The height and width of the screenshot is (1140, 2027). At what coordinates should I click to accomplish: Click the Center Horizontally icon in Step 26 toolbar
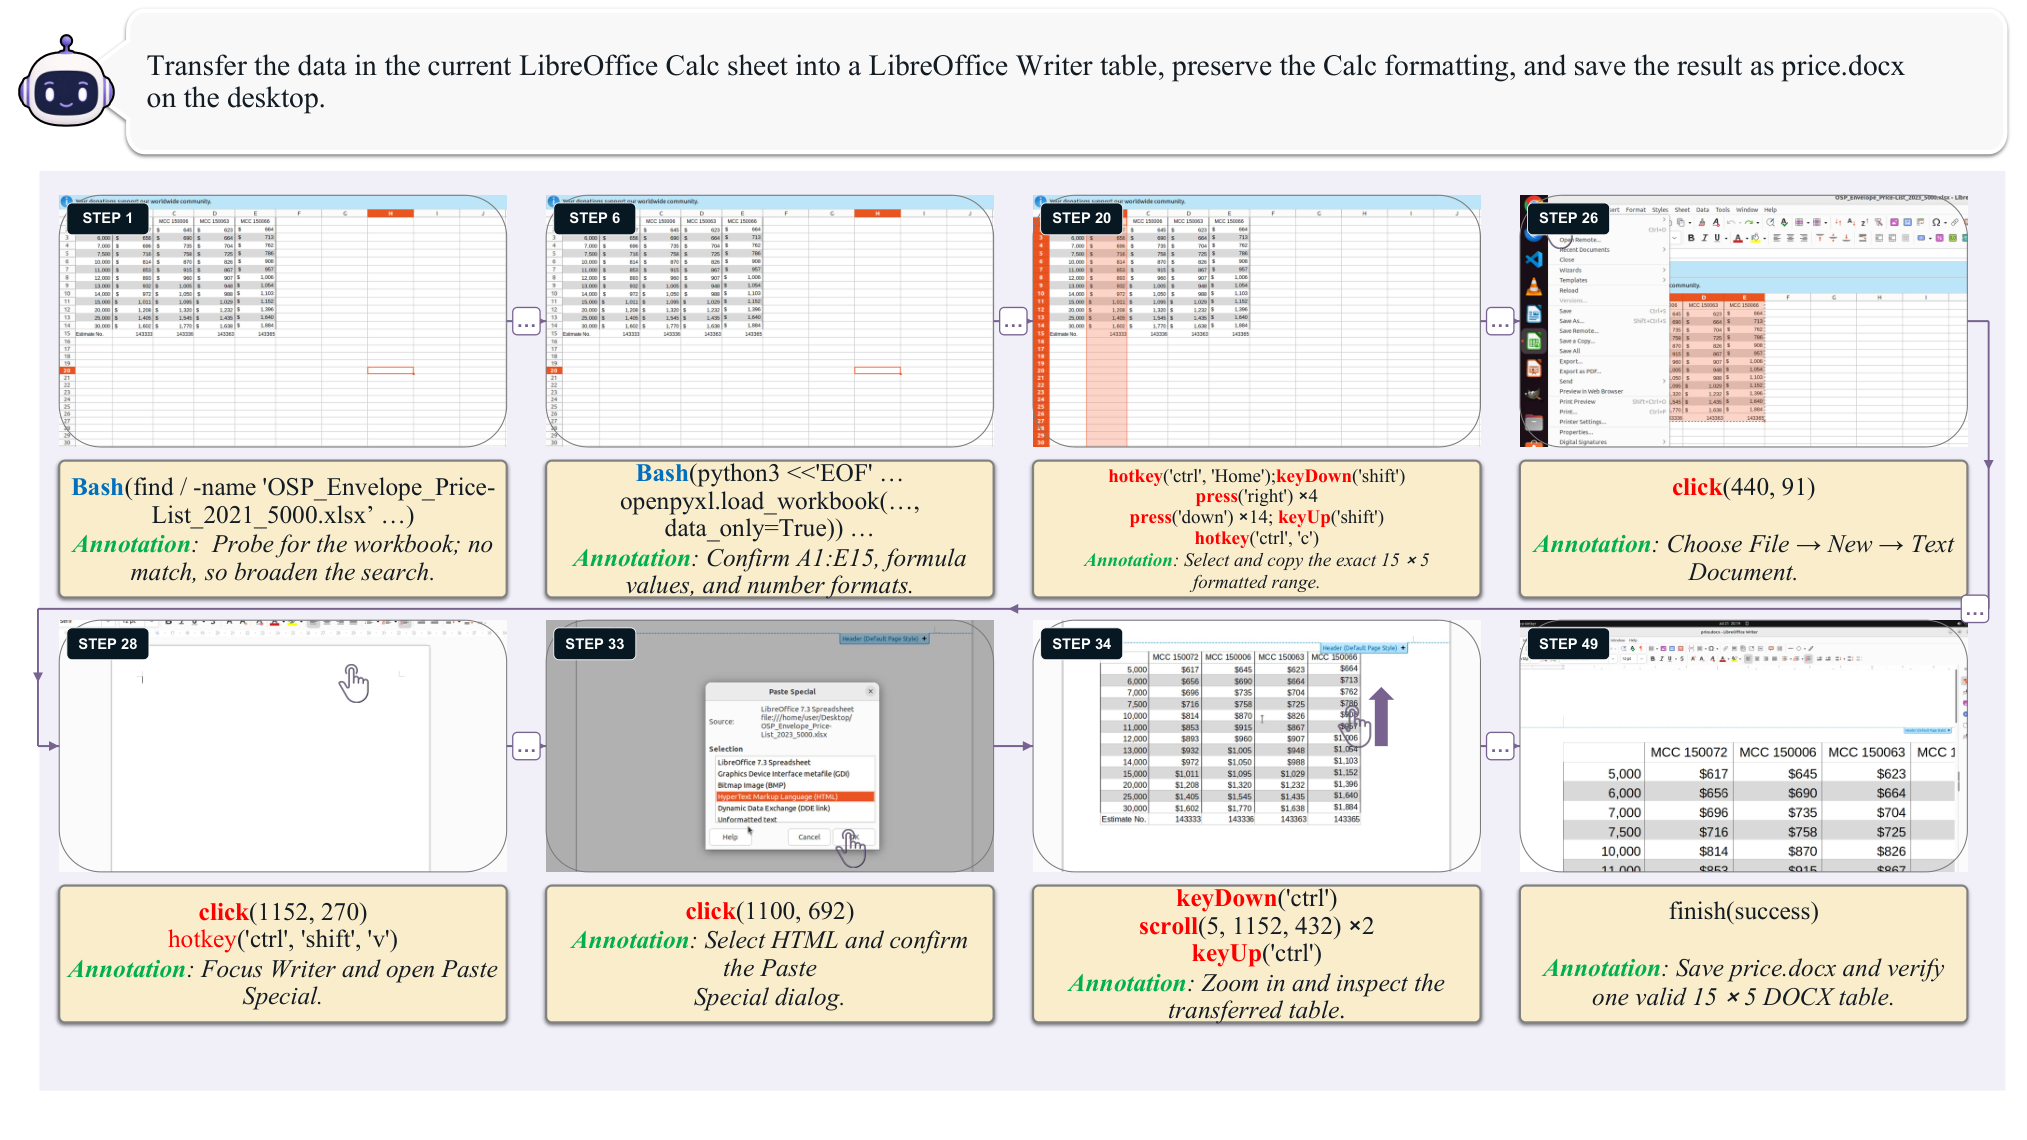[x=1790, y=238]
